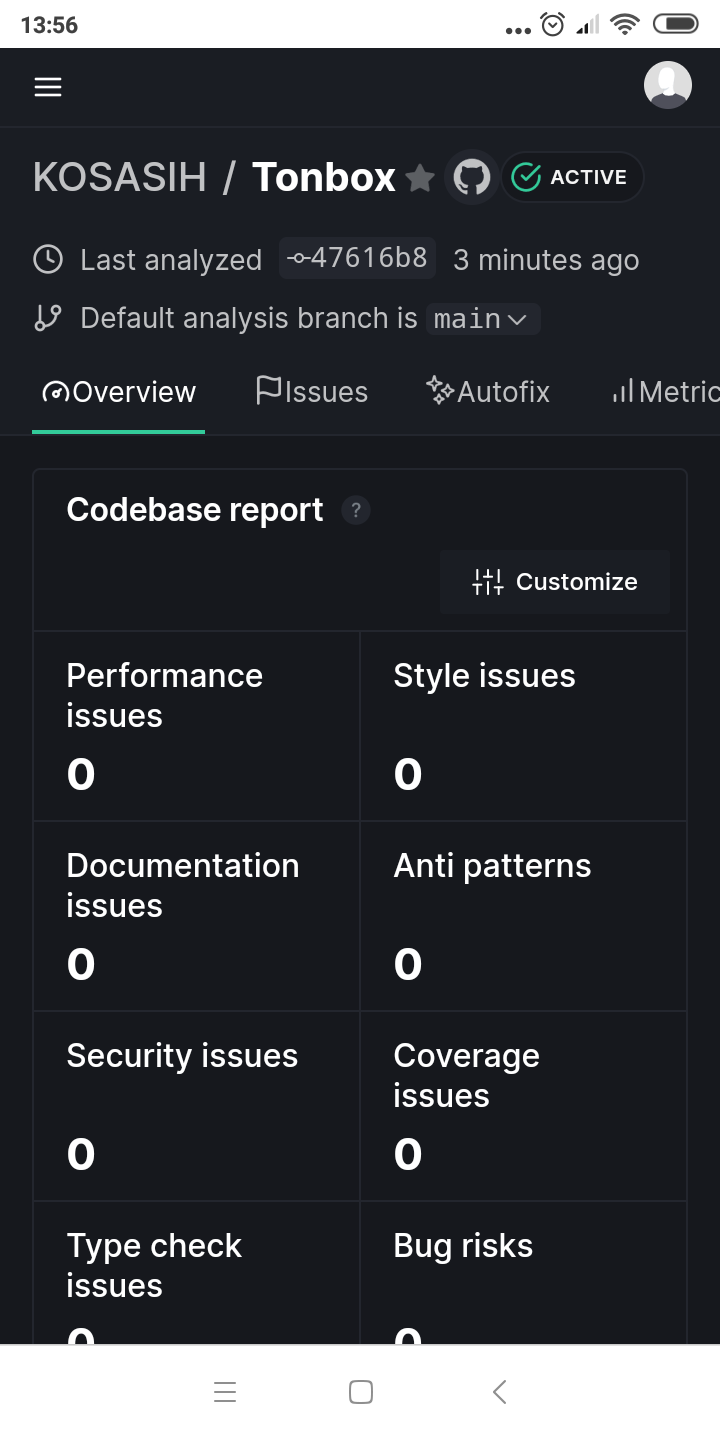Click the Codebase report heading
This screenshot has width=720, height=1440.
[x=195, y=510]
